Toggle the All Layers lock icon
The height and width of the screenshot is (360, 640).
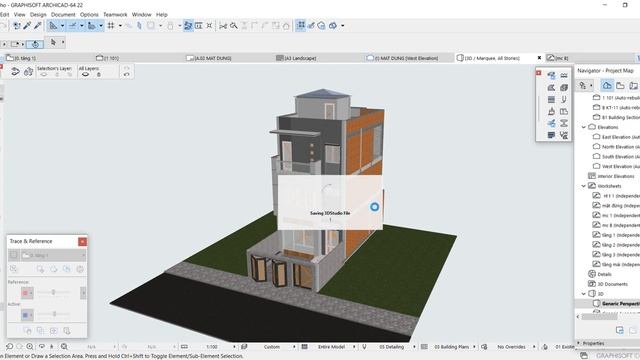click(x=99, y=75)
